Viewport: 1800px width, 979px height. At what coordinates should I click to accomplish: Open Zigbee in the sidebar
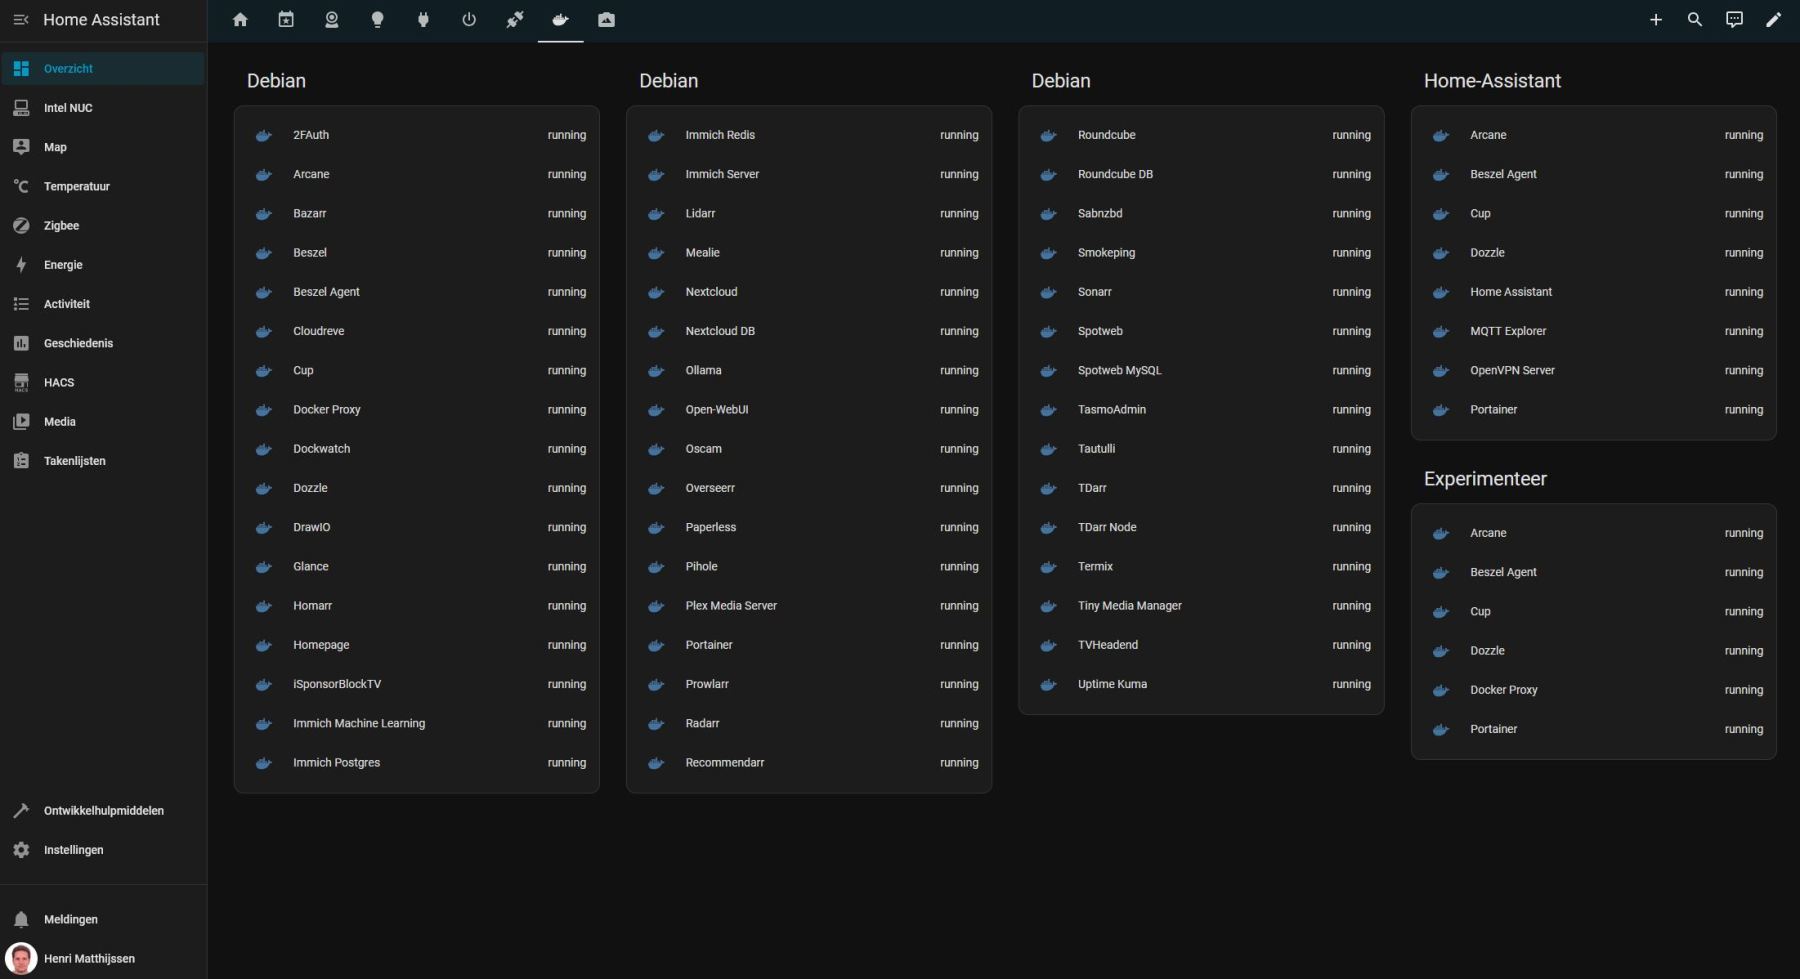[x=61, y=226]
